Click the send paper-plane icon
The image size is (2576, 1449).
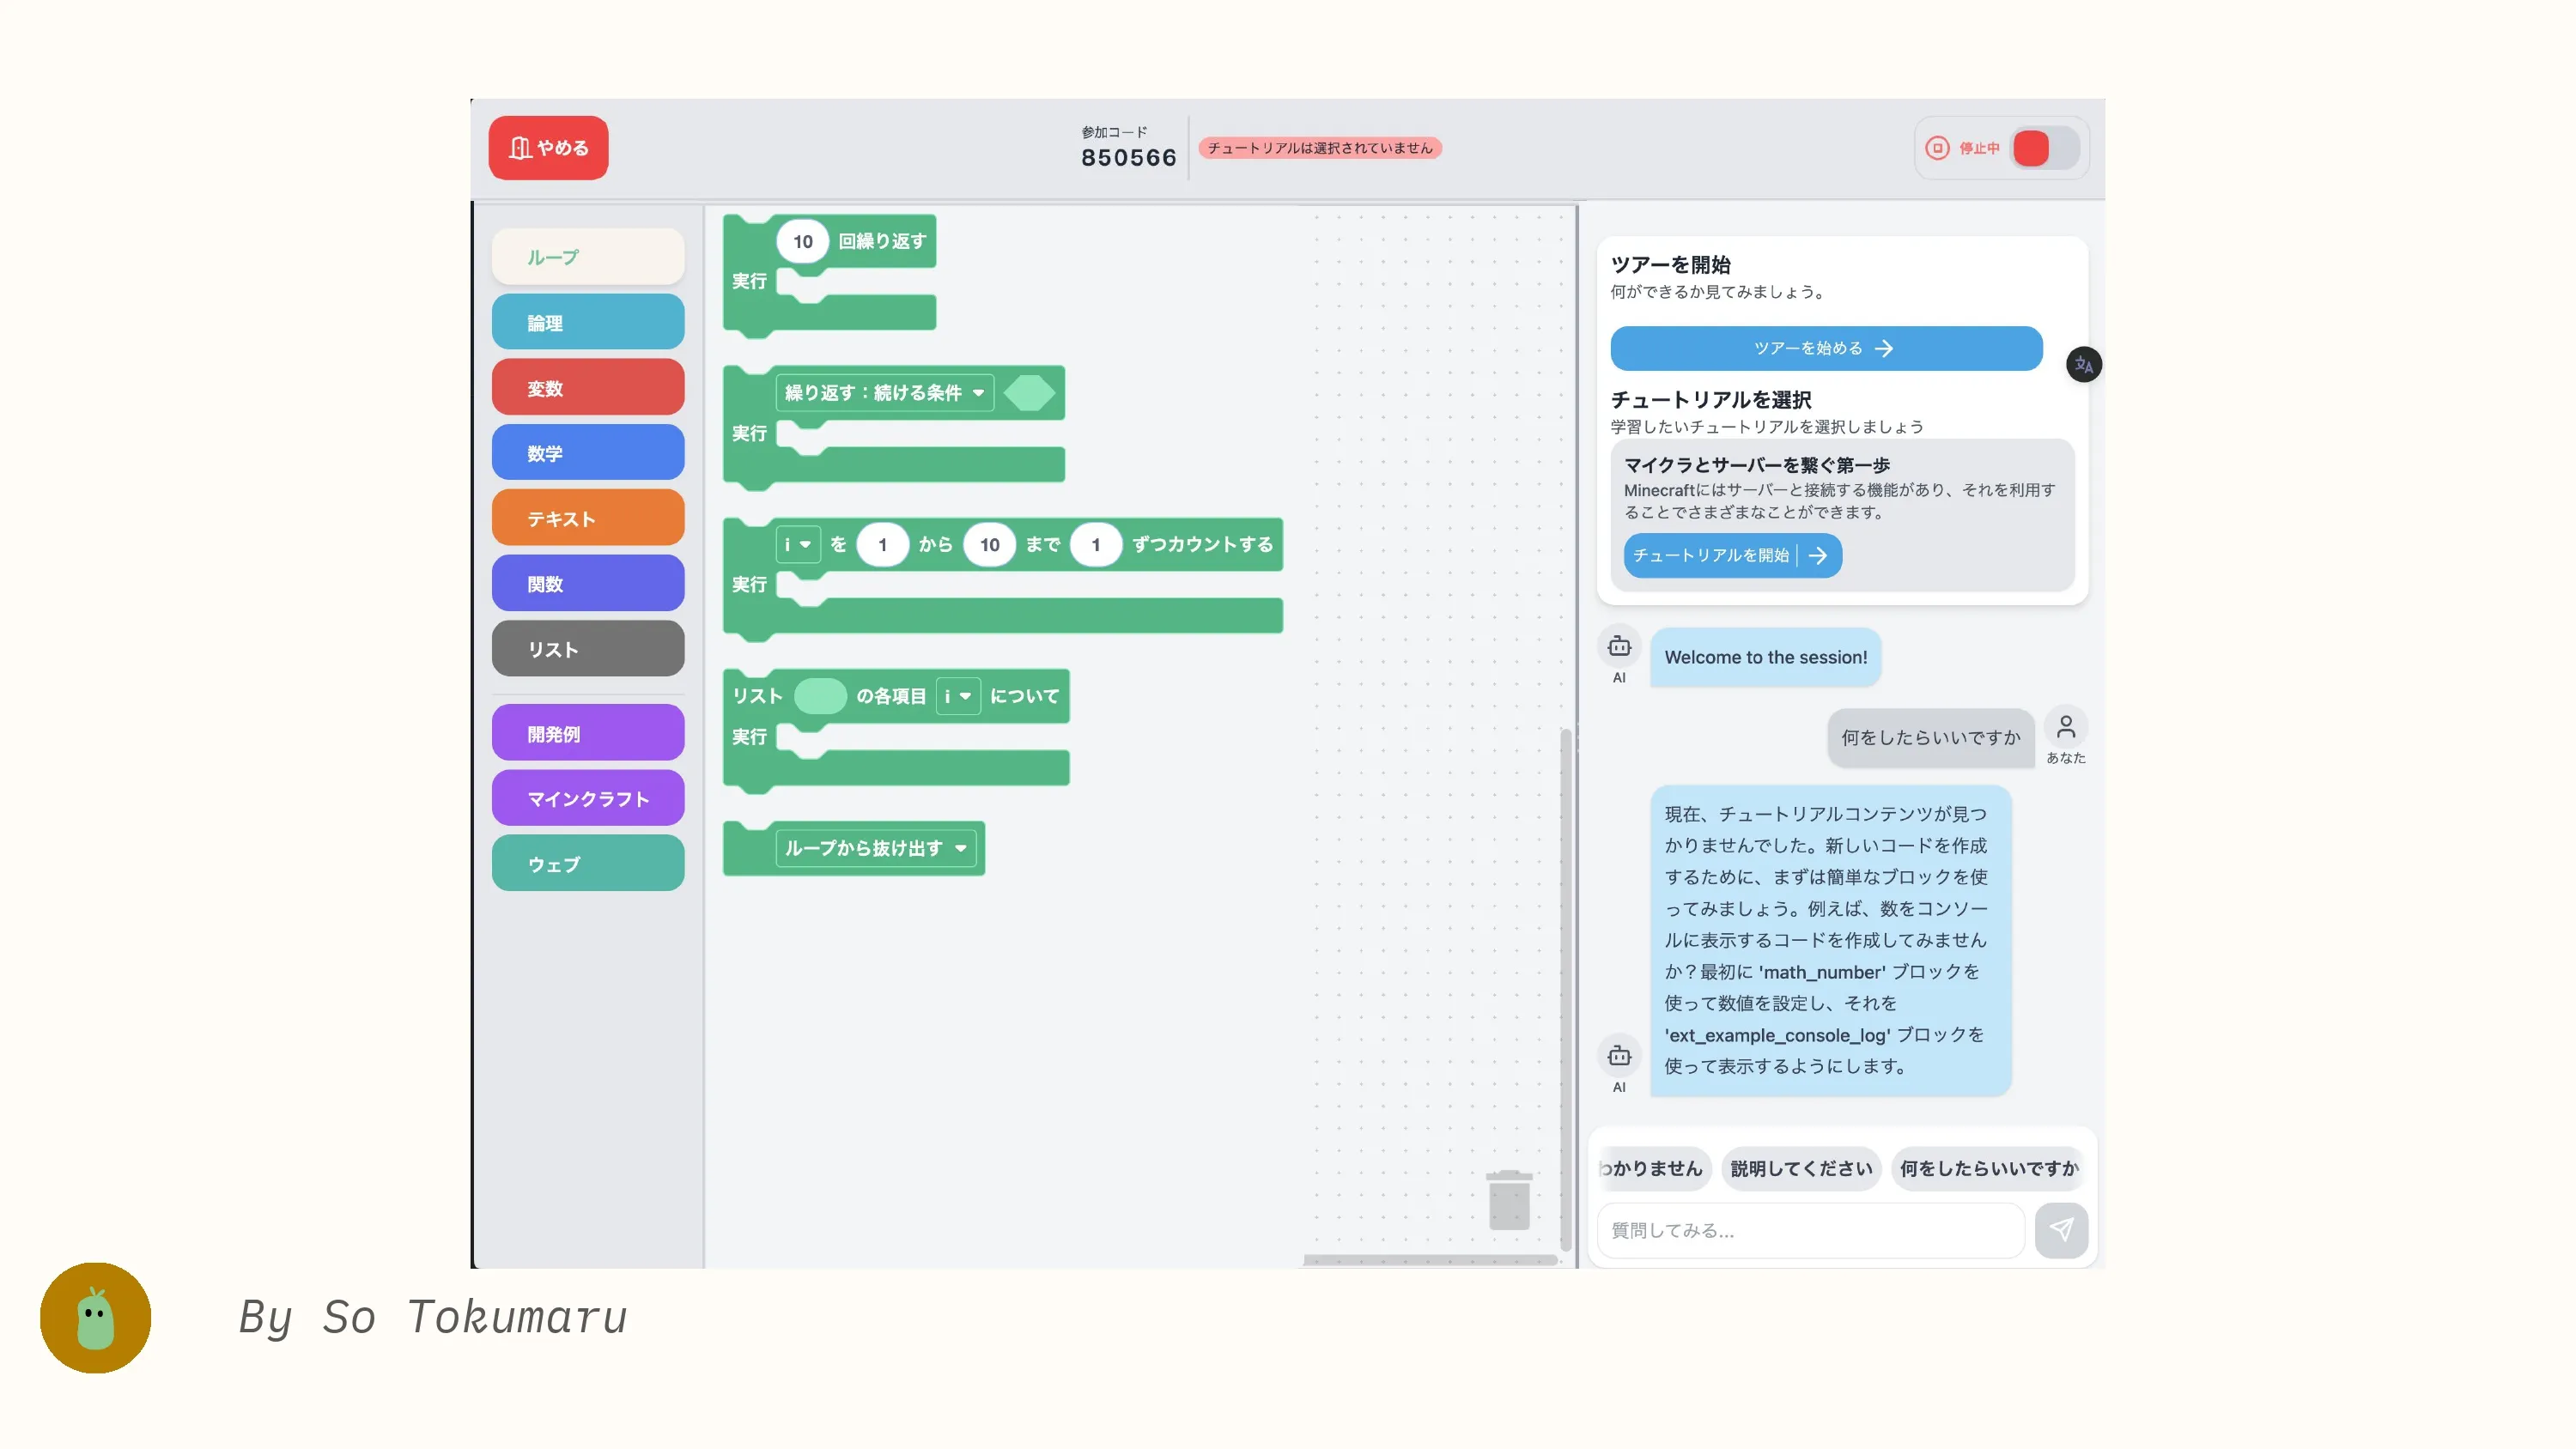pyautogui.click(x=2061, y=1230)
